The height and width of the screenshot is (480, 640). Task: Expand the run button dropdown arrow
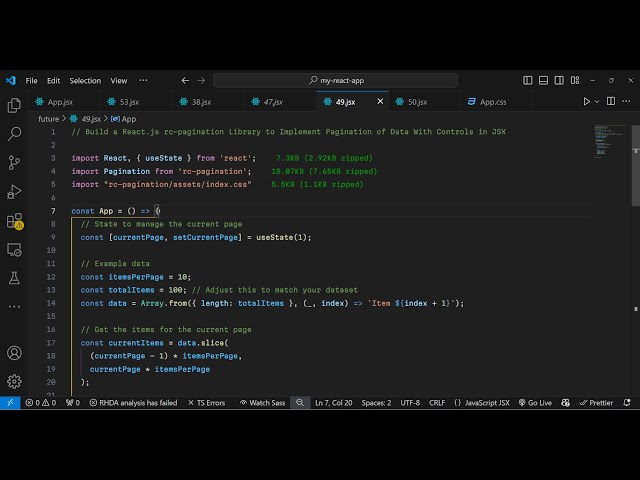[599, 102]
